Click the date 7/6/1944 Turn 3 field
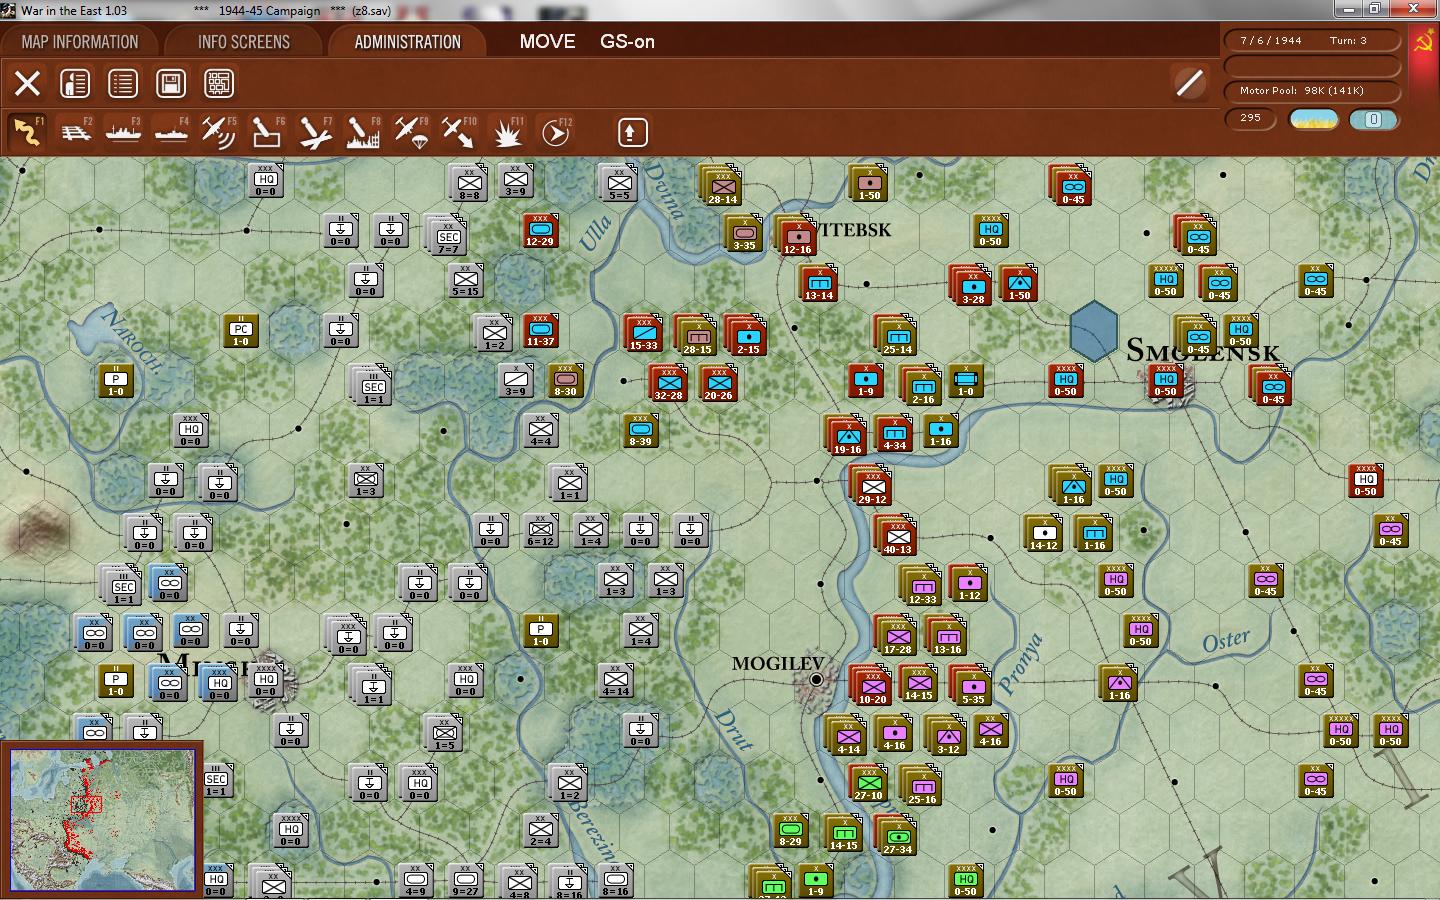Screen dimensions: 1440x900 click(1312, 41)
